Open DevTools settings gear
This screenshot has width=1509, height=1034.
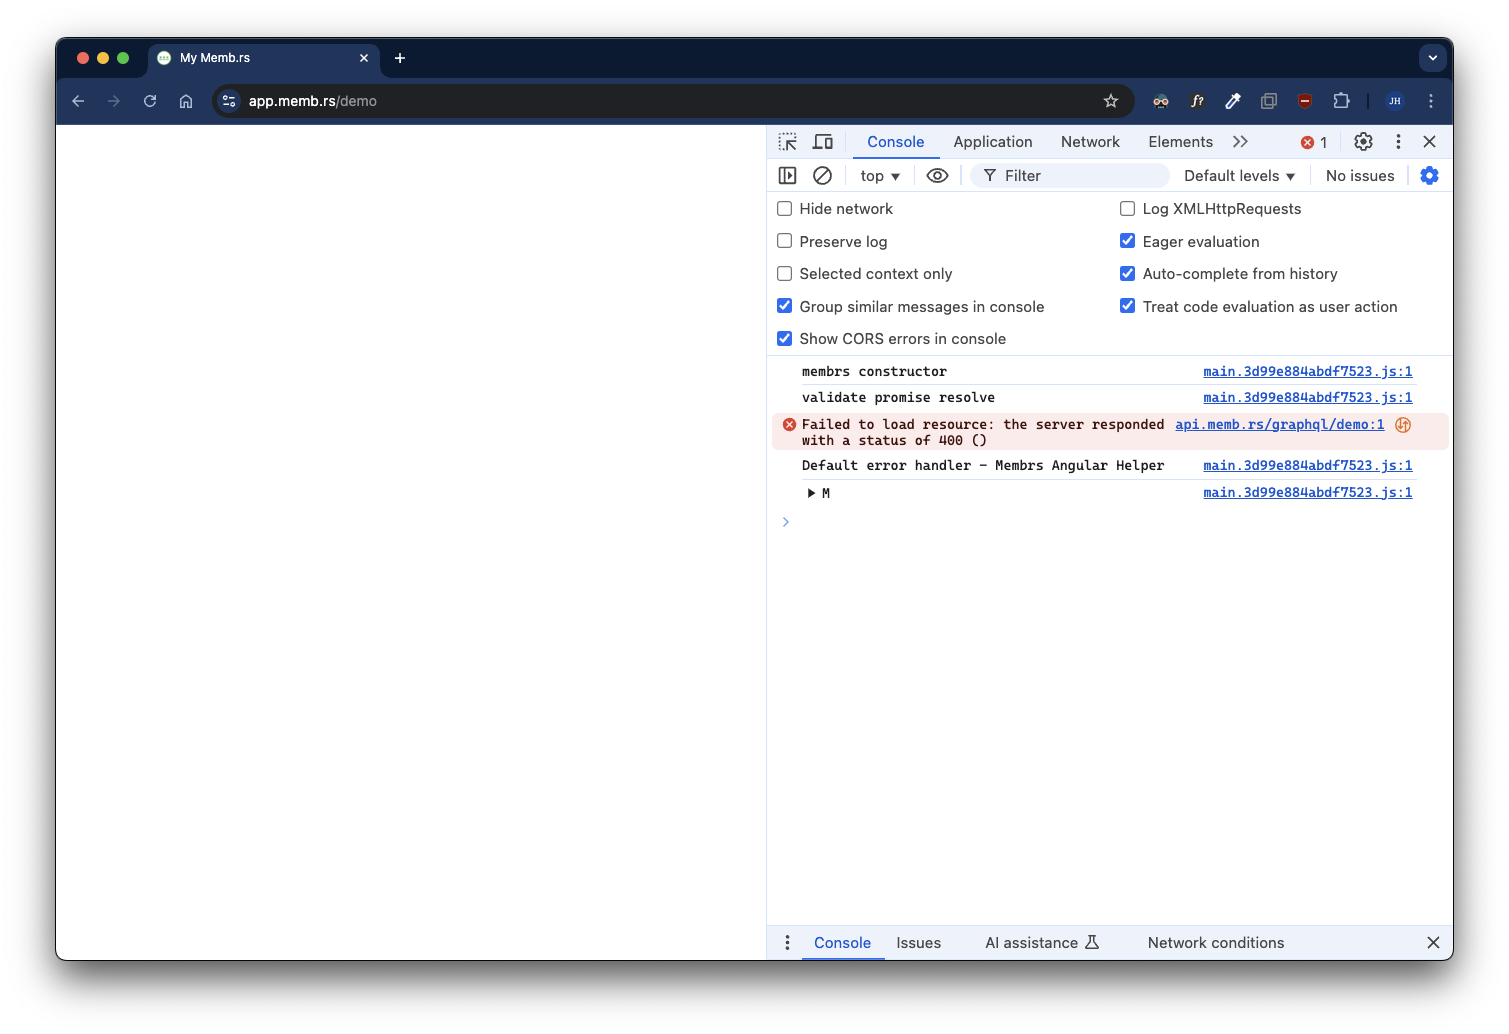(x=1363, y=142)
